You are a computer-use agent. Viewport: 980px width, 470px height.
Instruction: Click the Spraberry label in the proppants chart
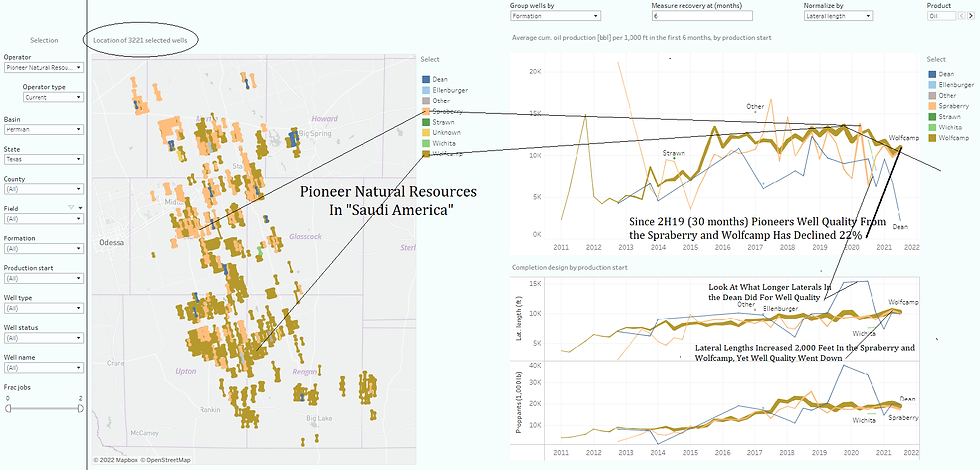[x=904, y=417]
